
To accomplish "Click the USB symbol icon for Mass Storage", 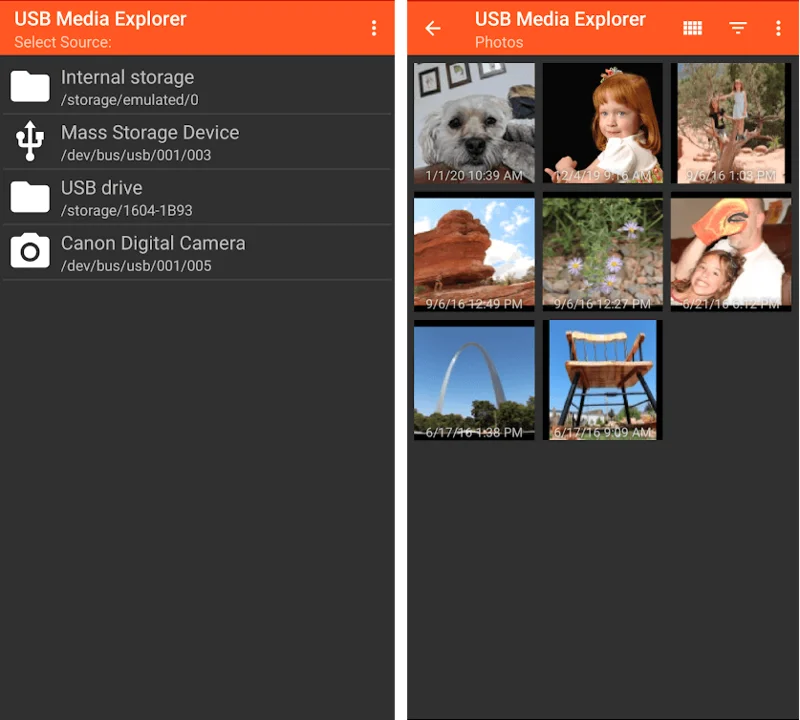I will click(30, 141).
